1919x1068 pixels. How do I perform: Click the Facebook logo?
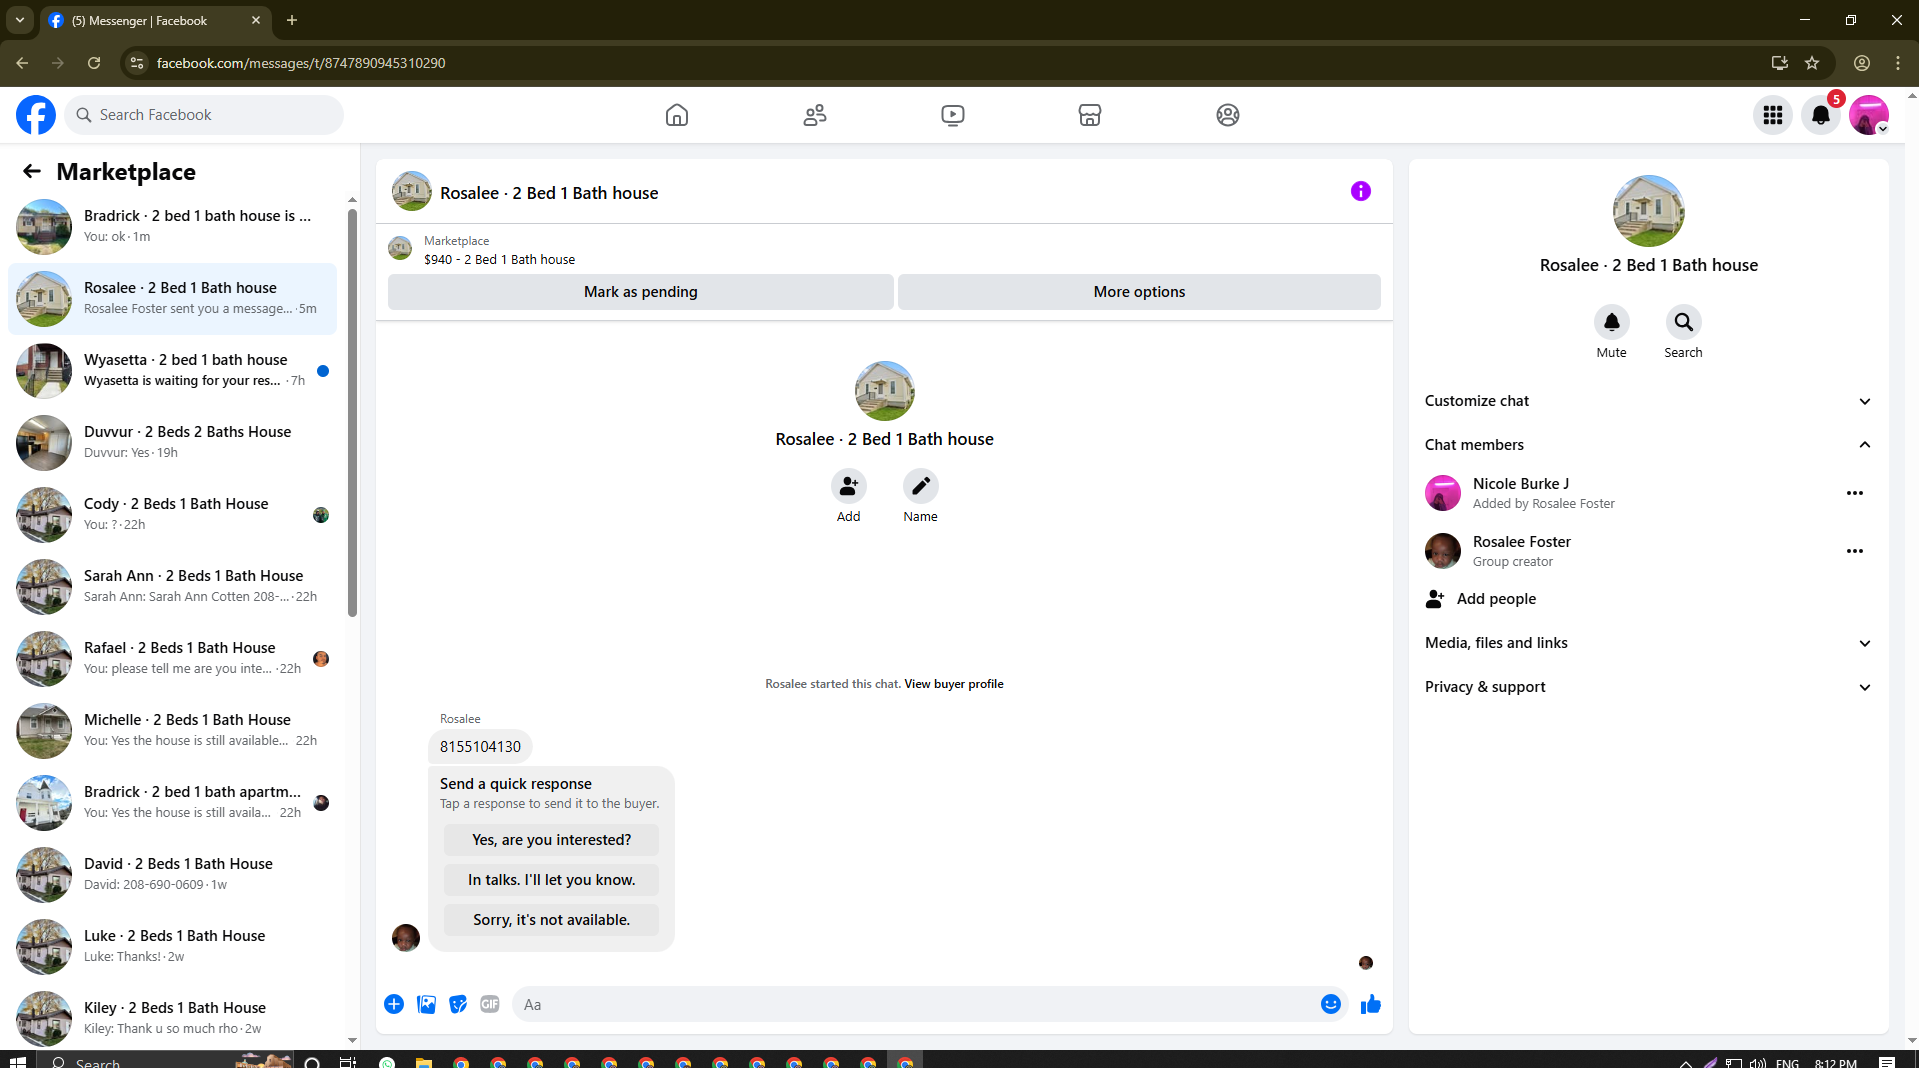(36, 115)
